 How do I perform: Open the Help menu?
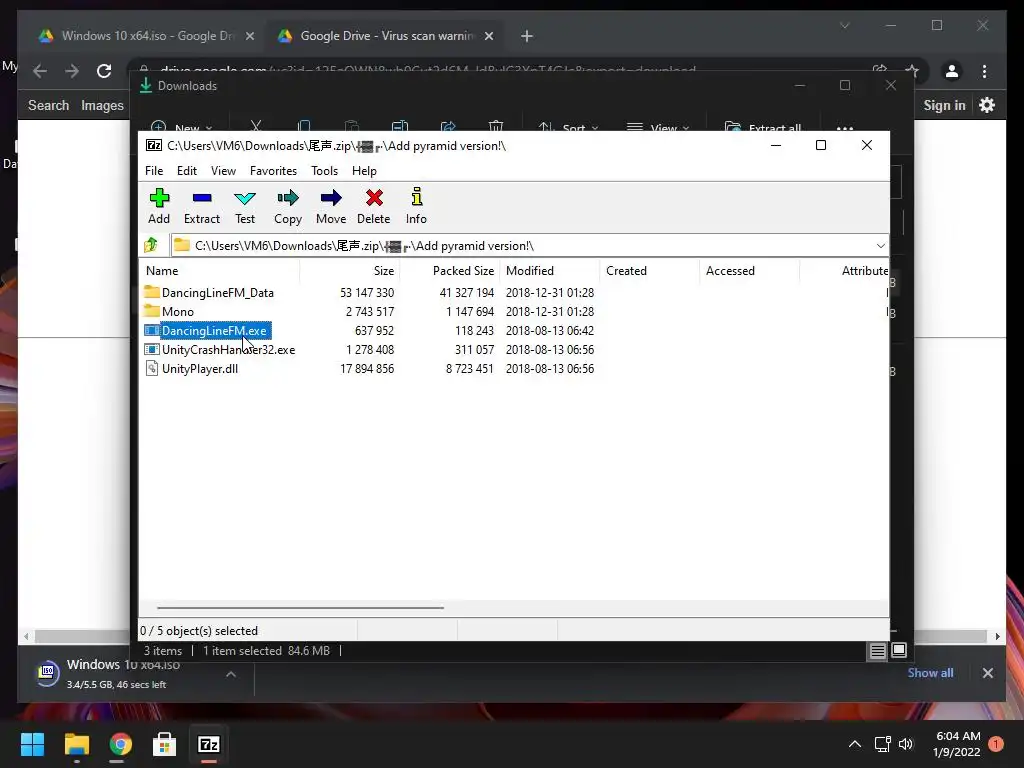[x=364, y=170]
